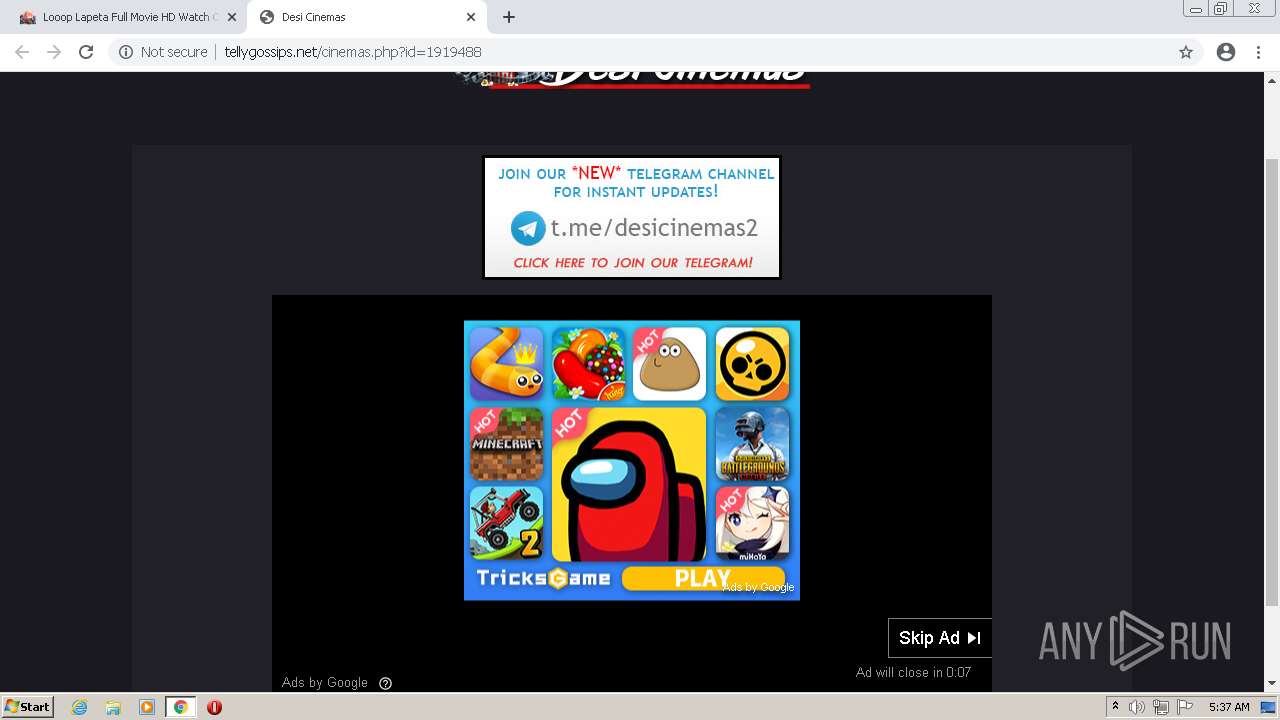1280x720 pixels.
Task: Bookmark this page with the star icon
Action: pos(1186,52)
